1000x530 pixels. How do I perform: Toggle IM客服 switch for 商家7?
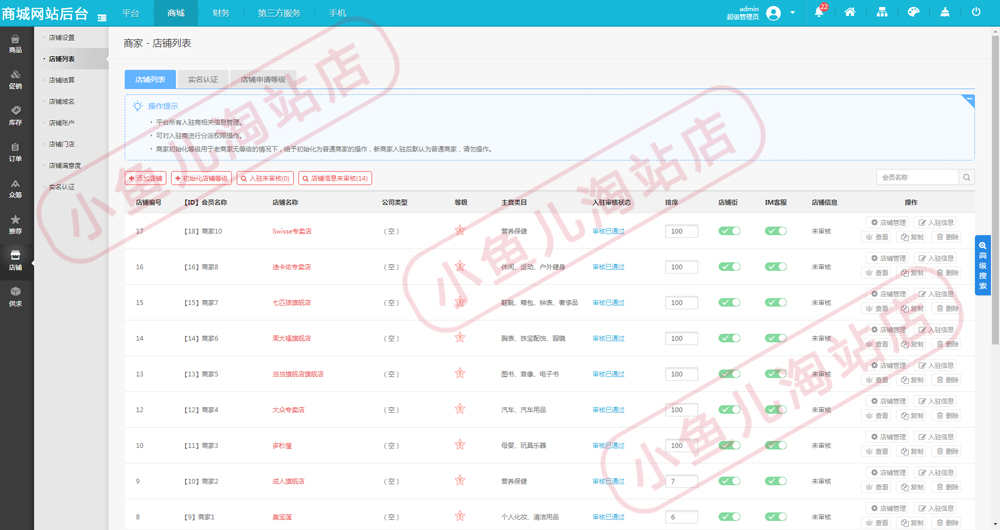pyautogui.click(x=776, y=302)
